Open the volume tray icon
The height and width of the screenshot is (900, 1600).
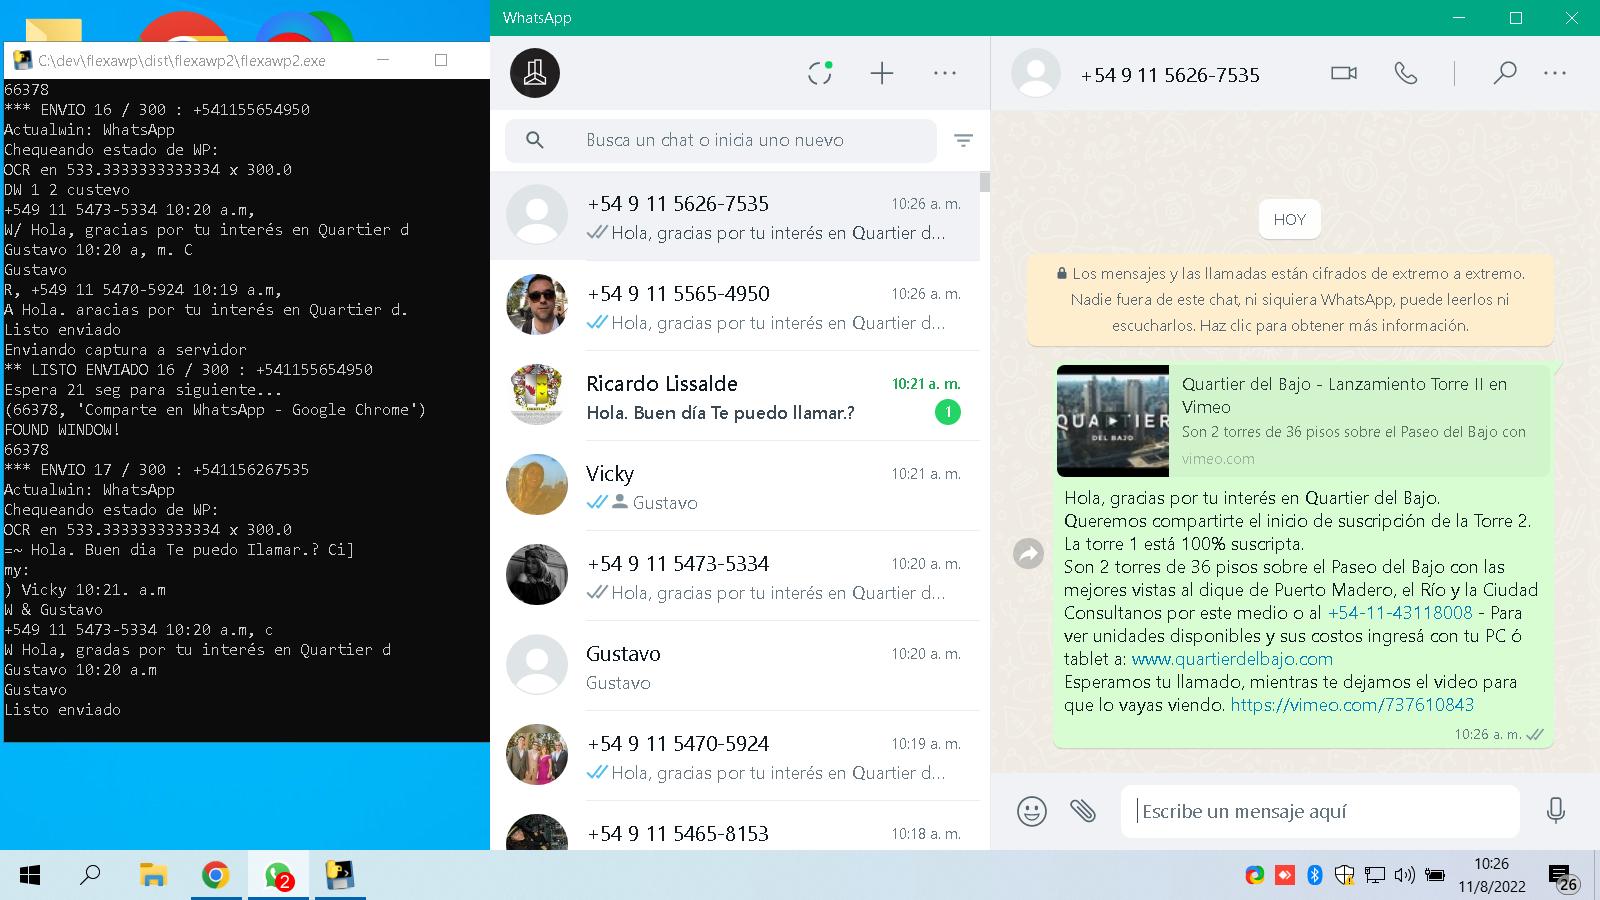pyautogui.click(x=1404, y=875)
